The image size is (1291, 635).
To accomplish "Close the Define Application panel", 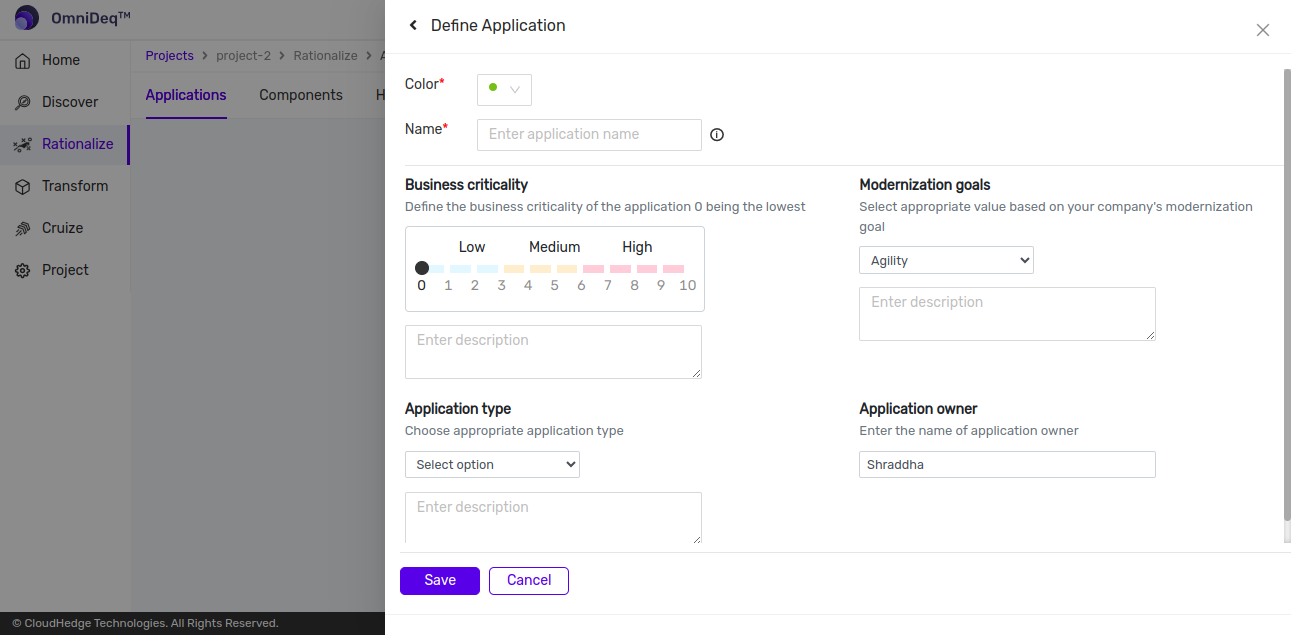I will 1263,30.
